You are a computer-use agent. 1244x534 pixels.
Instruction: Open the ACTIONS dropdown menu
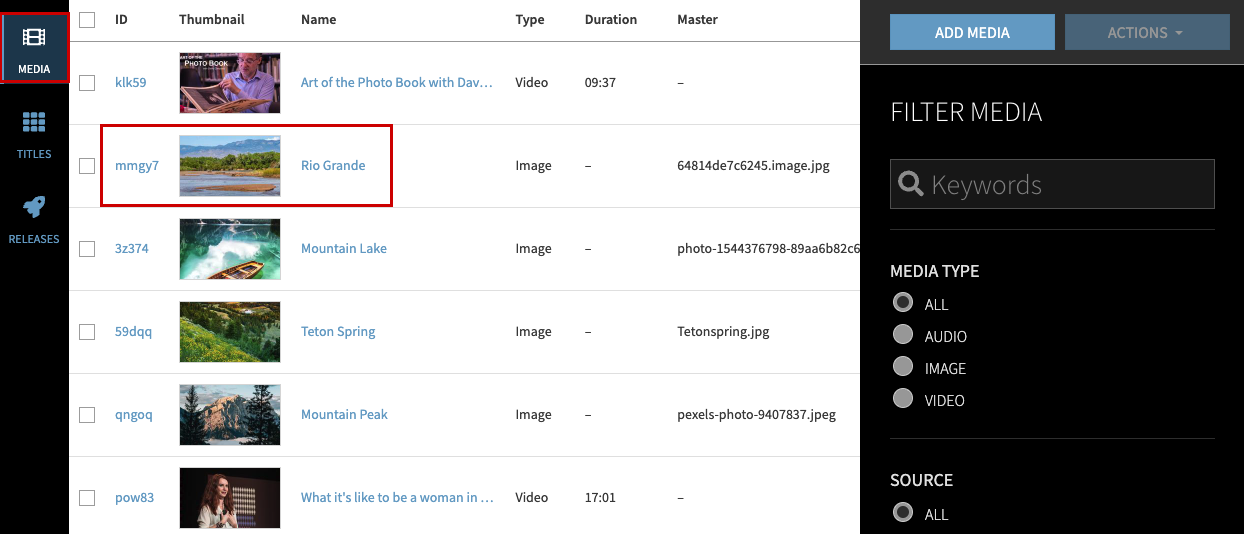click(1147, 32)
